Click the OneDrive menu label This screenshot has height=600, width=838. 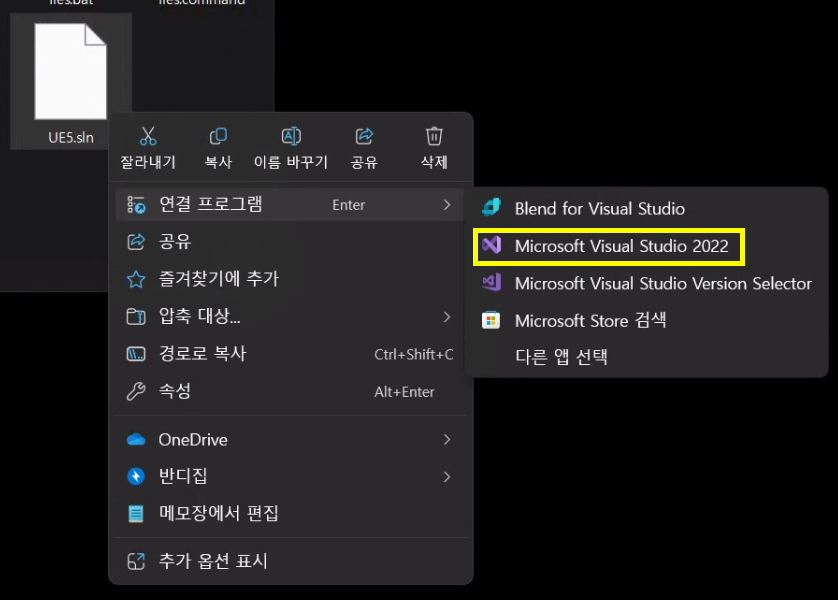[x=193, y=440]
